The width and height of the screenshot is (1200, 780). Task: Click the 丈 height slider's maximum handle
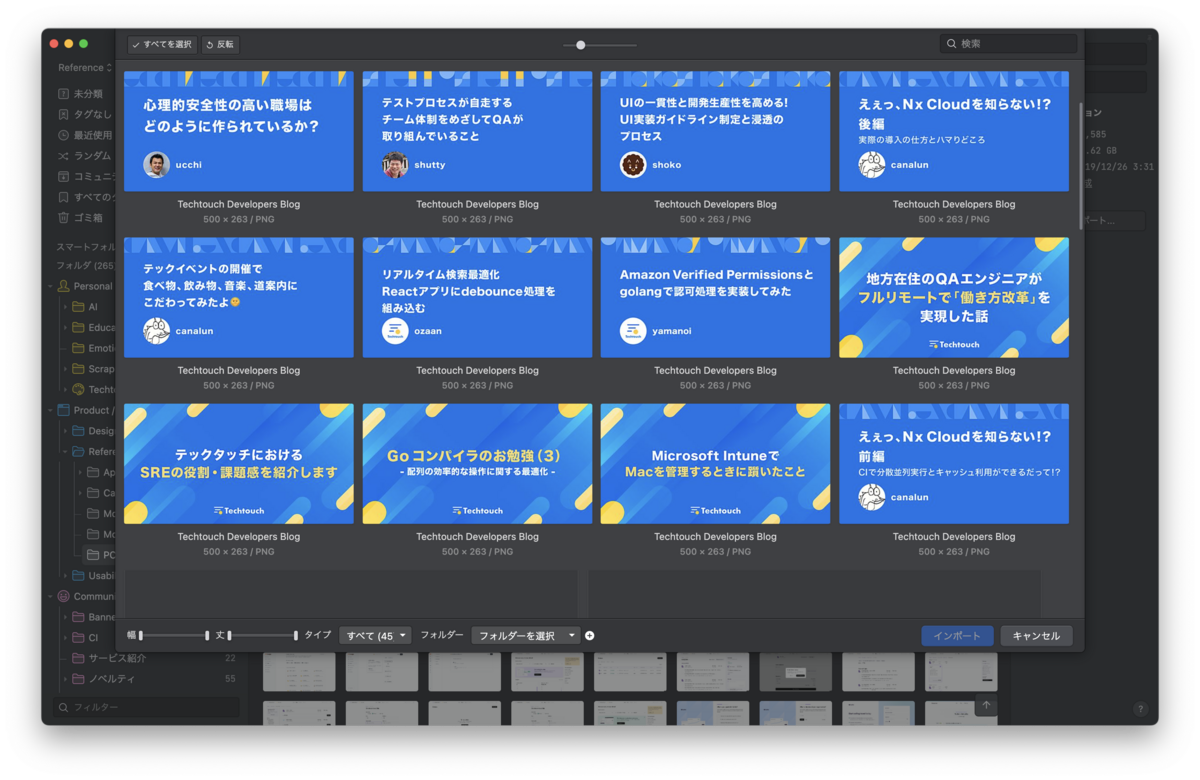[x=296, y=636]
